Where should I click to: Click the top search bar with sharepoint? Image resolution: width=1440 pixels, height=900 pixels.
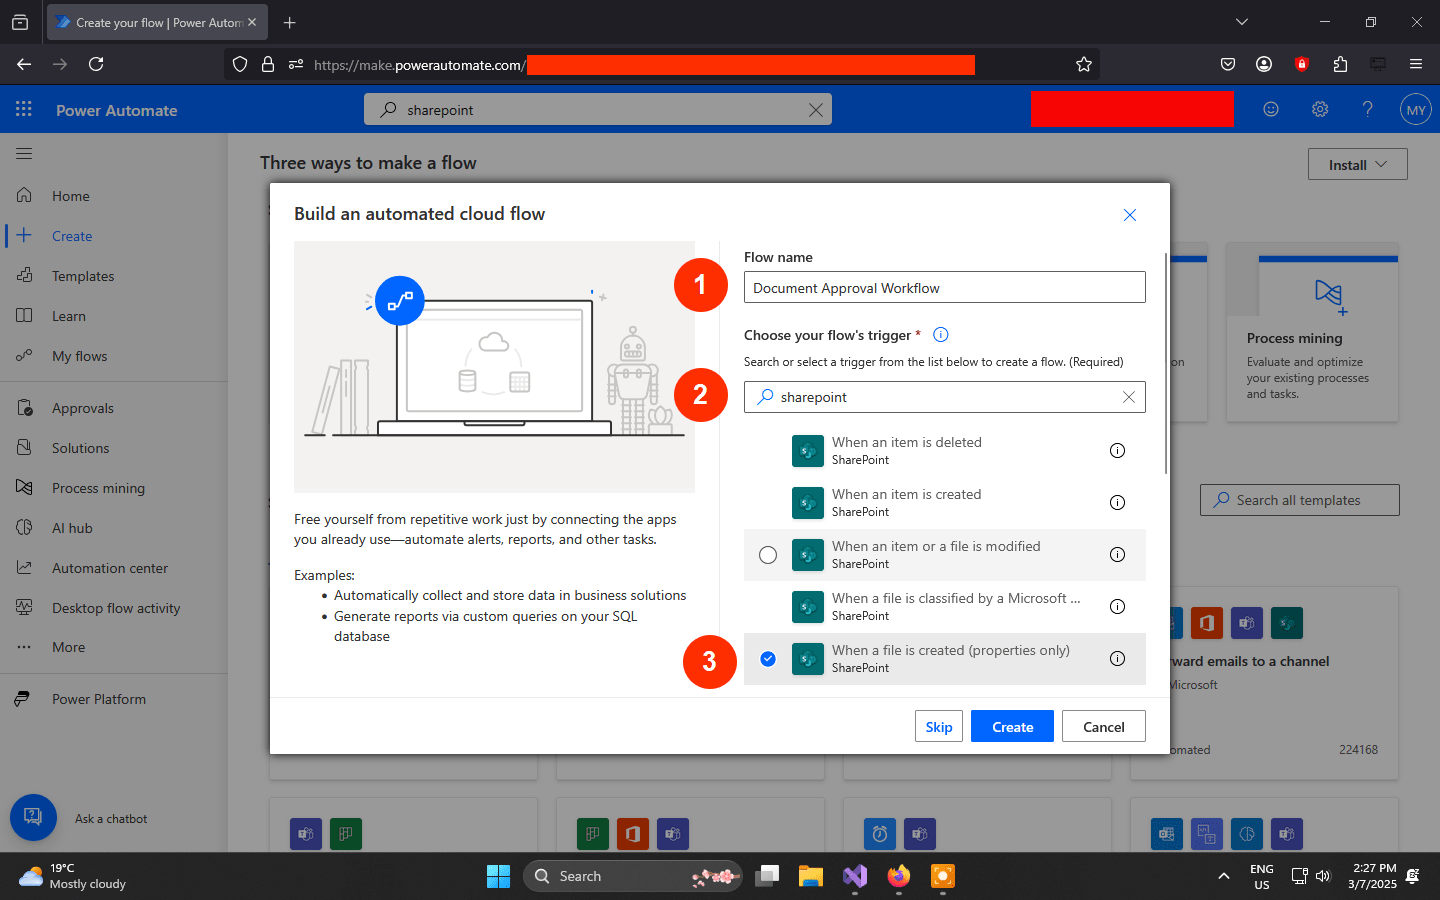pos(598,110)
